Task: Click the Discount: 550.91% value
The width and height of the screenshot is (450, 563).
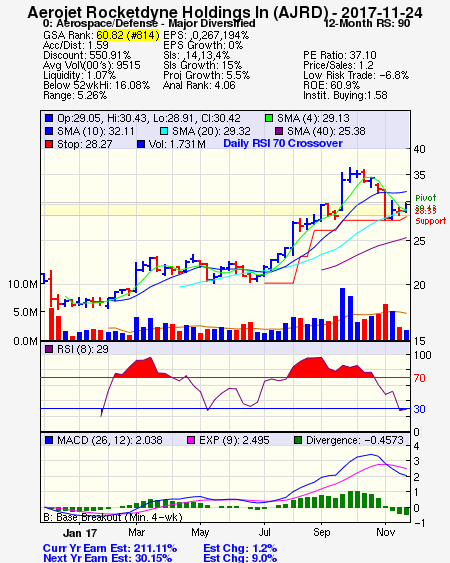Action: point(87,55)
